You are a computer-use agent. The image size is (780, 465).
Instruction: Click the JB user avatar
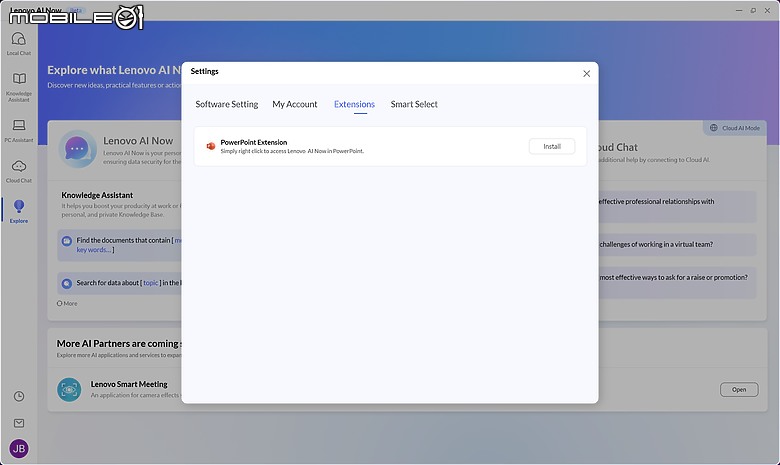coord(19,449)
